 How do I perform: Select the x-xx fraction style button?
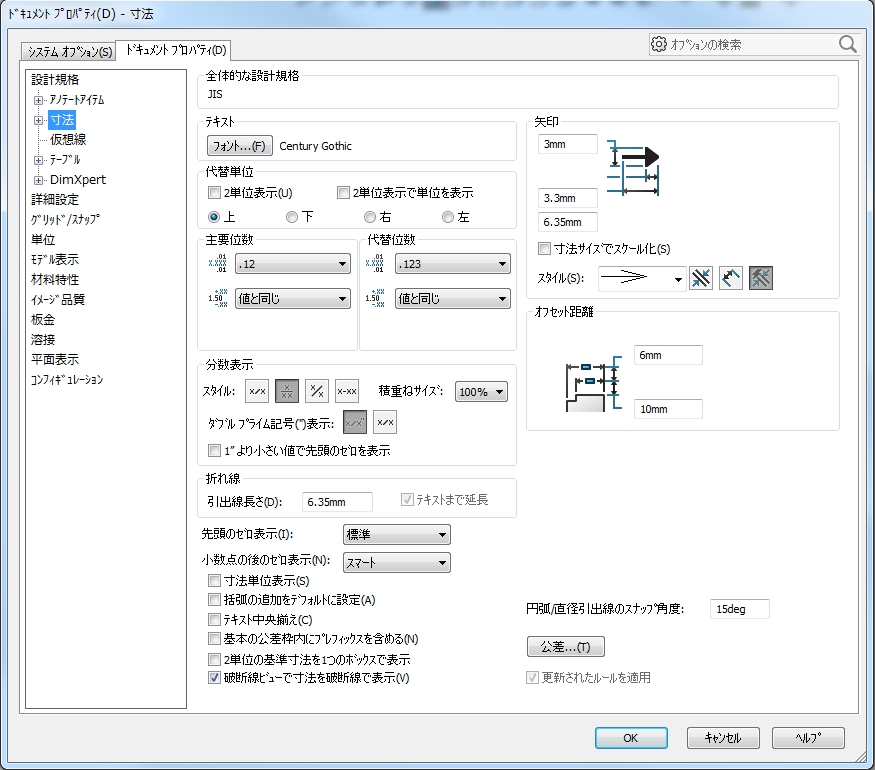pyautogui.click(x=347, y=392)
